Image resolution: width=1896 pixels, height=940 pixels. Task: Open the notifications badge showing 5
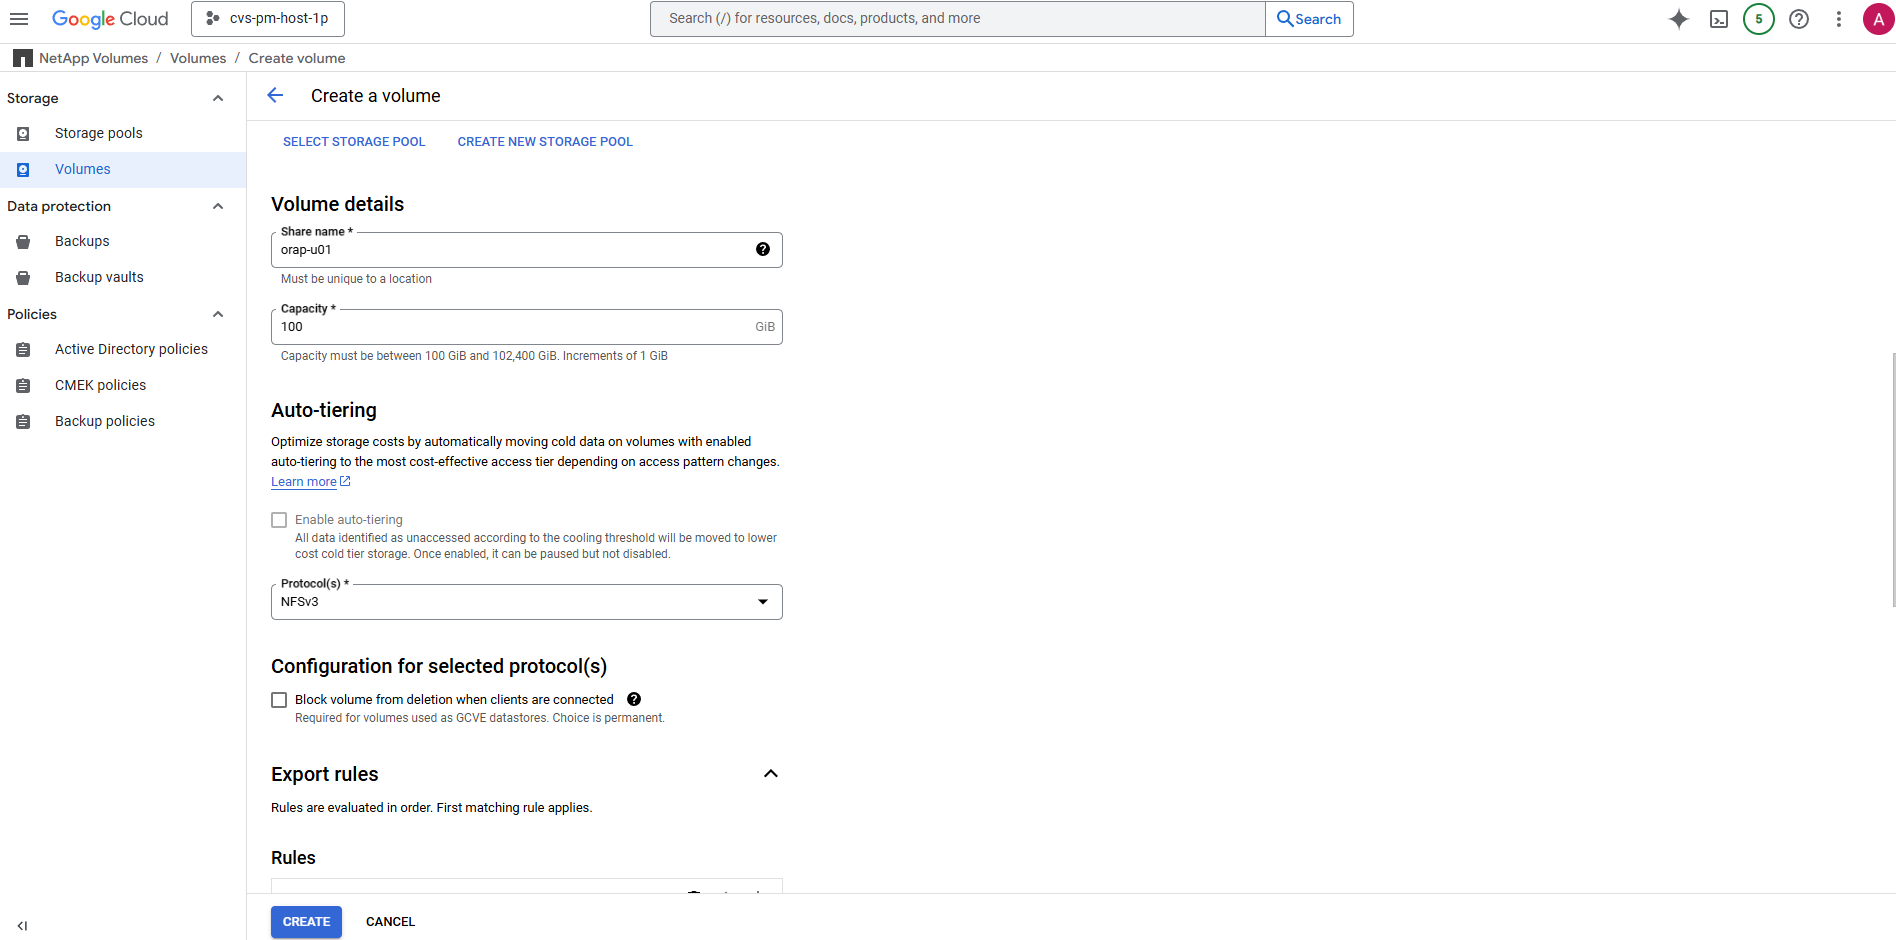[x=1758, y=19]
